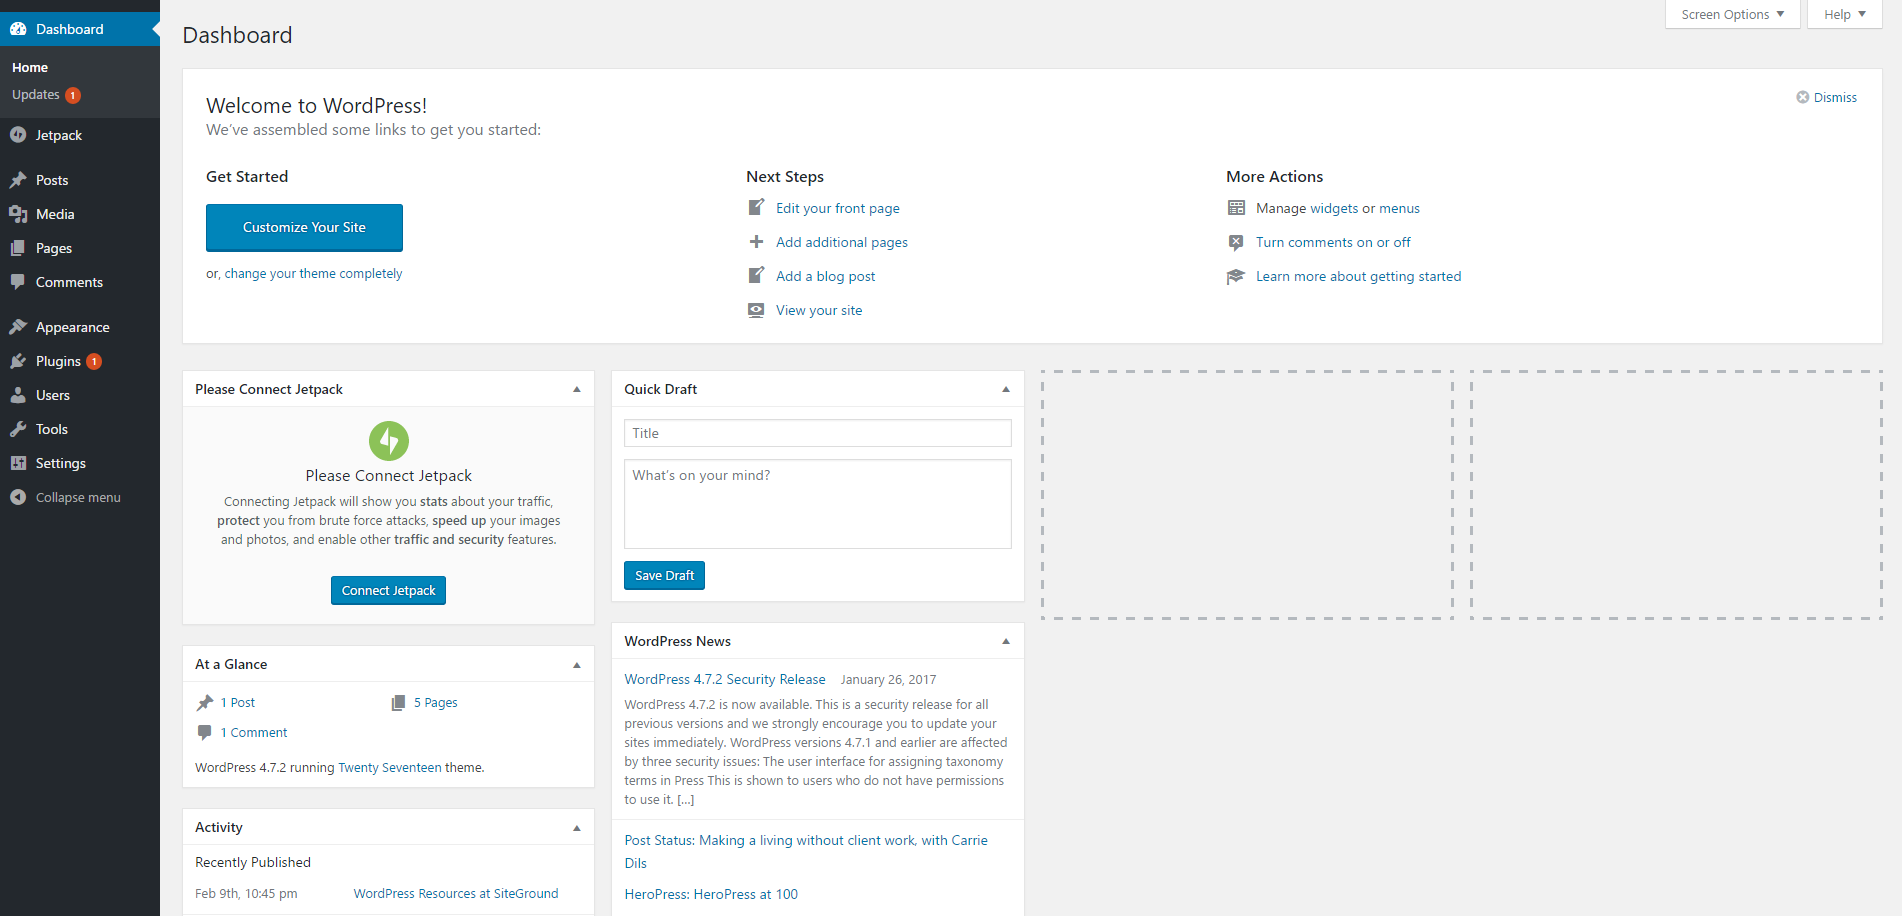Collapse the Quick Draft widget
The height and width of the screenshot is (916, 1902).
tap(1006, 389)
